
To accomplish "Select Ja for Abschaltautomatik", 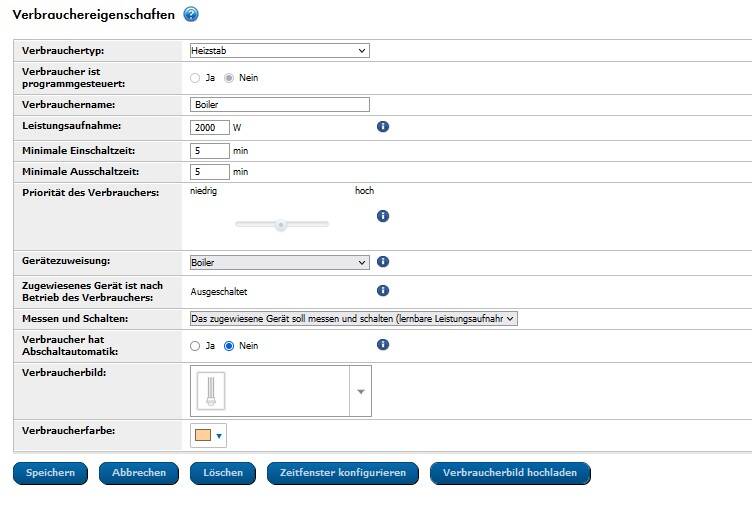I will tap(195, 346).
